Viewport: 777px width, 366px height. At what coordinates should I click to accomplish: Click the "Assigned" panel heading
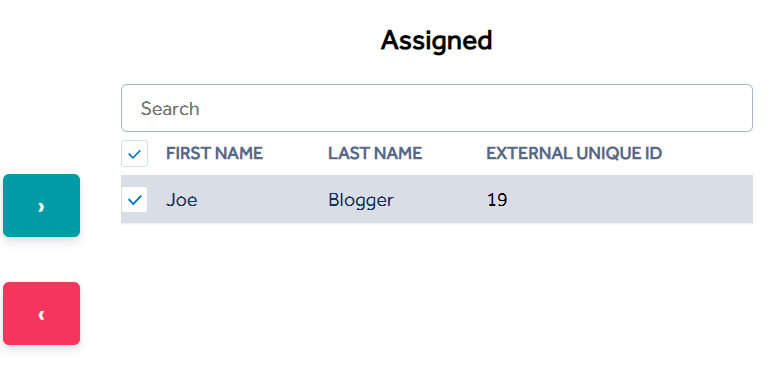pos(437,41)
